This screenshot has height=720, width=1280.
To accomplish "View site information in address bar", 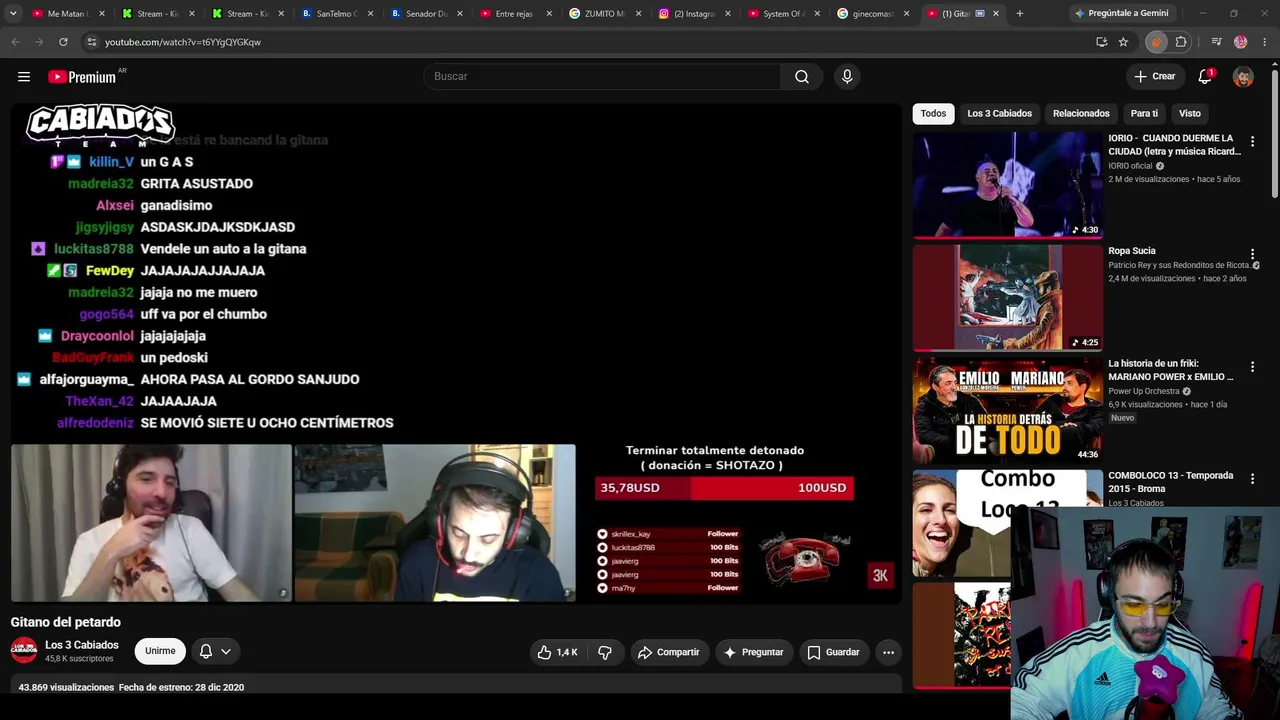I will [92, 42].
